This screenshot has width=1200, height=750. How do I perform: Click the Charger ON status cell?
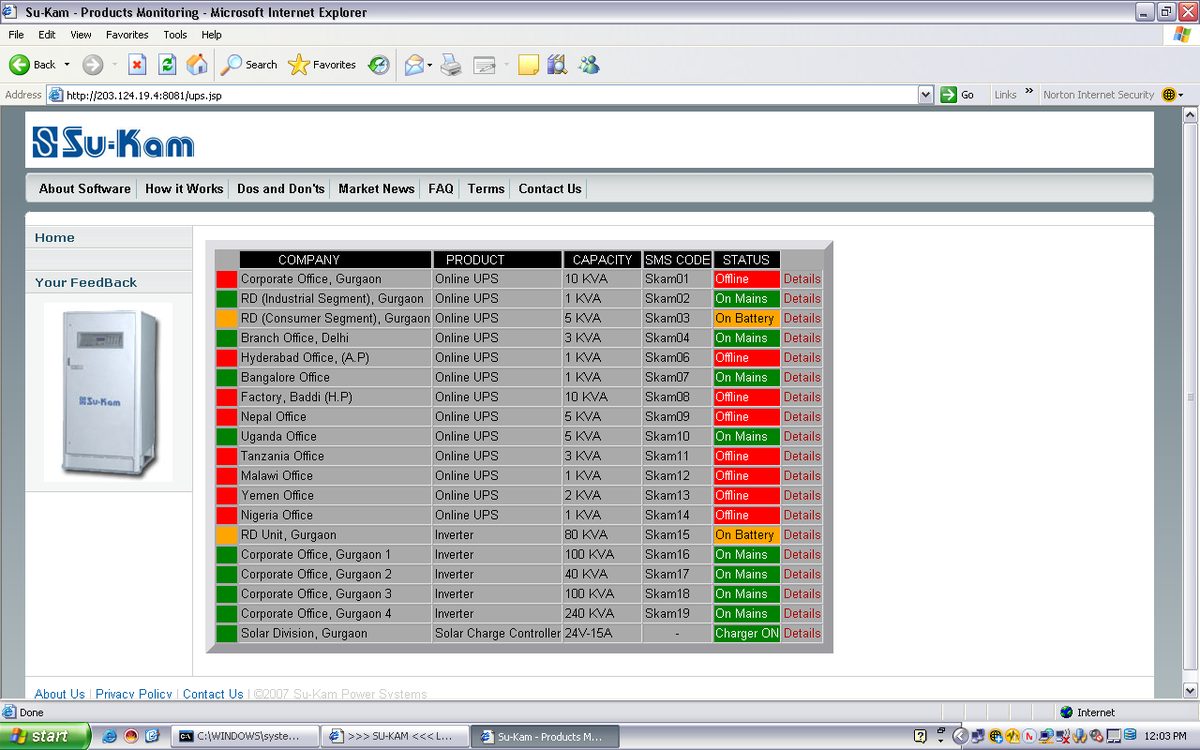746,633
